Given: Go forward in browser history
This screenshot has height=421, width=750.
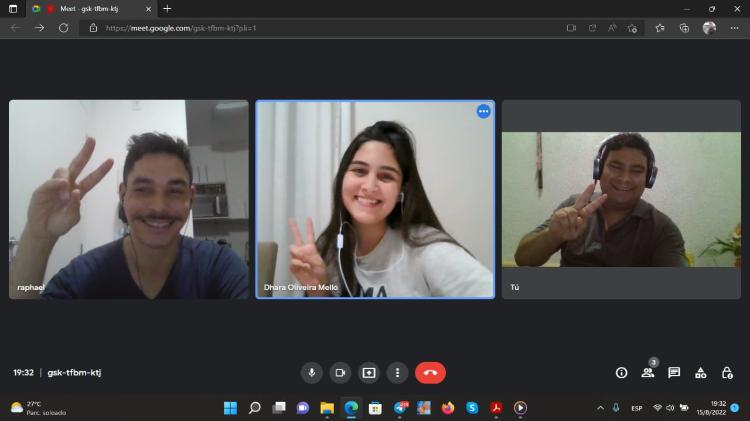Looking at the screenshot, I should tap(39, 28).
